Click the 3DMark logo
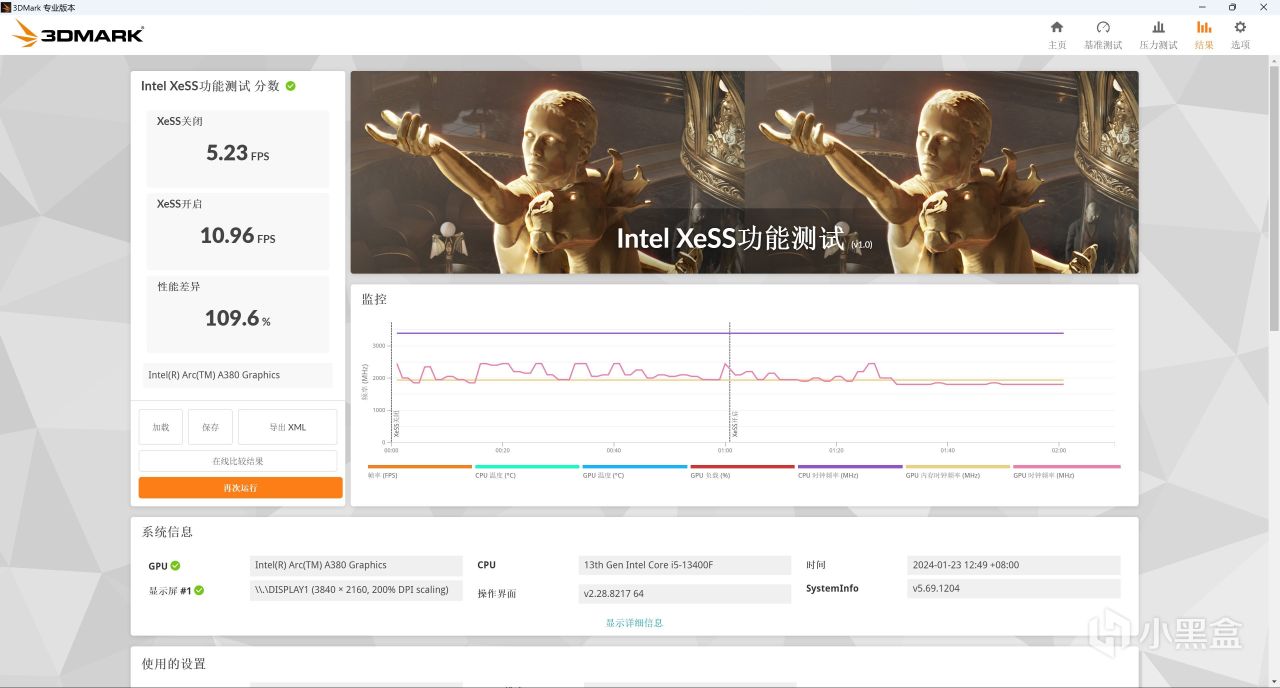 (x=79, y=35)
